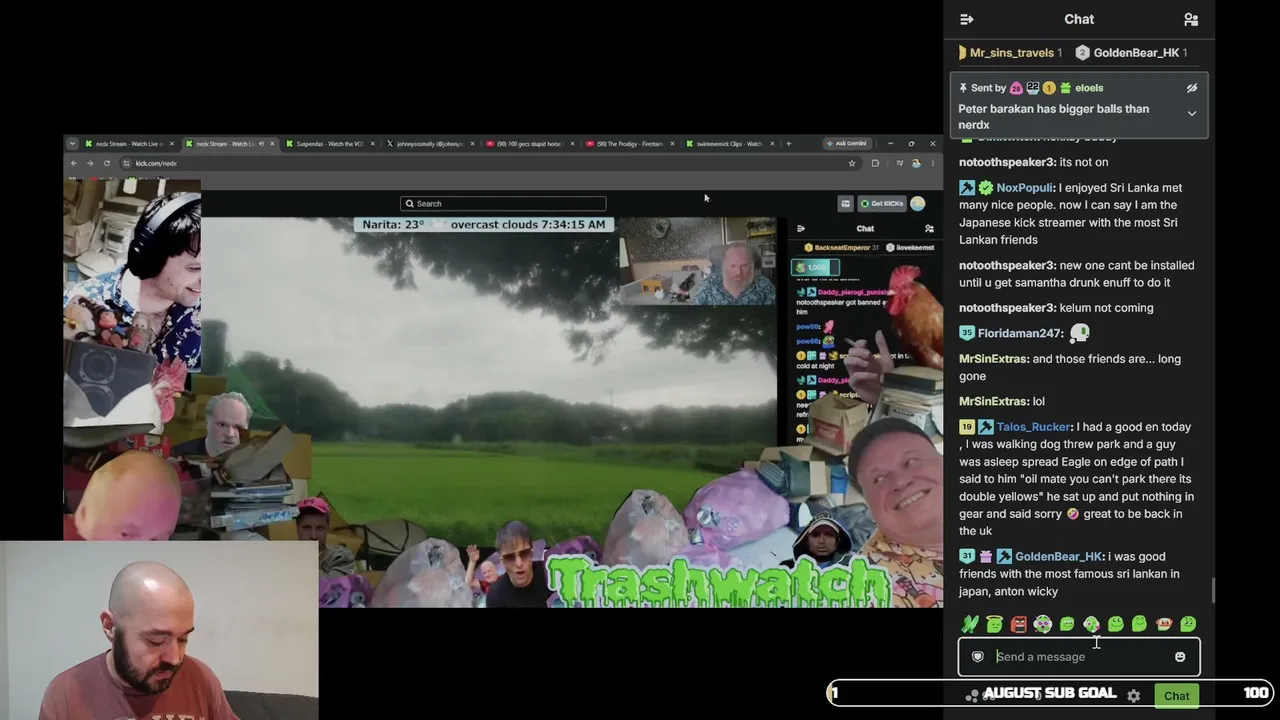Click MrSinExtras name on 'lol' message

coord(993,401)
